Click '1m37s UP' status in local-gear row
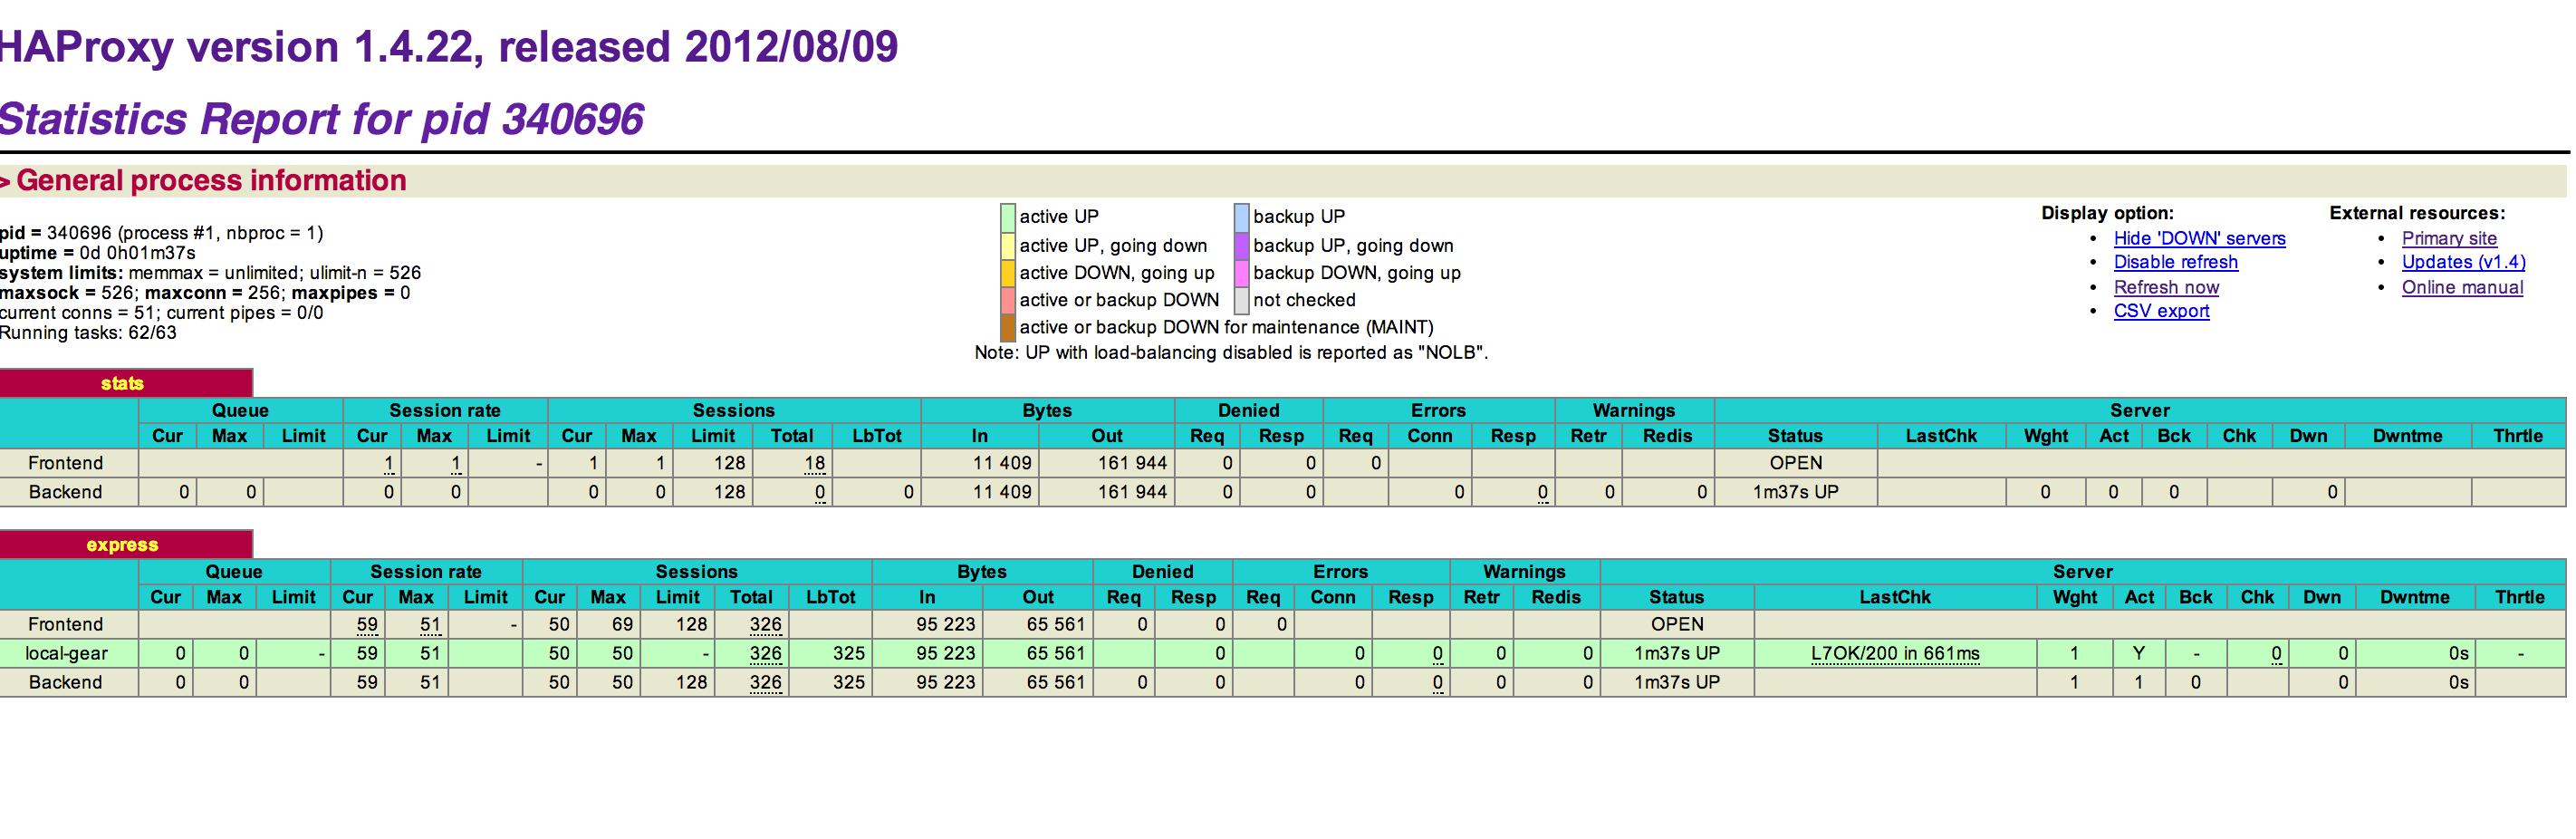Screen dimensions: 2576x839 (1677, 653)
